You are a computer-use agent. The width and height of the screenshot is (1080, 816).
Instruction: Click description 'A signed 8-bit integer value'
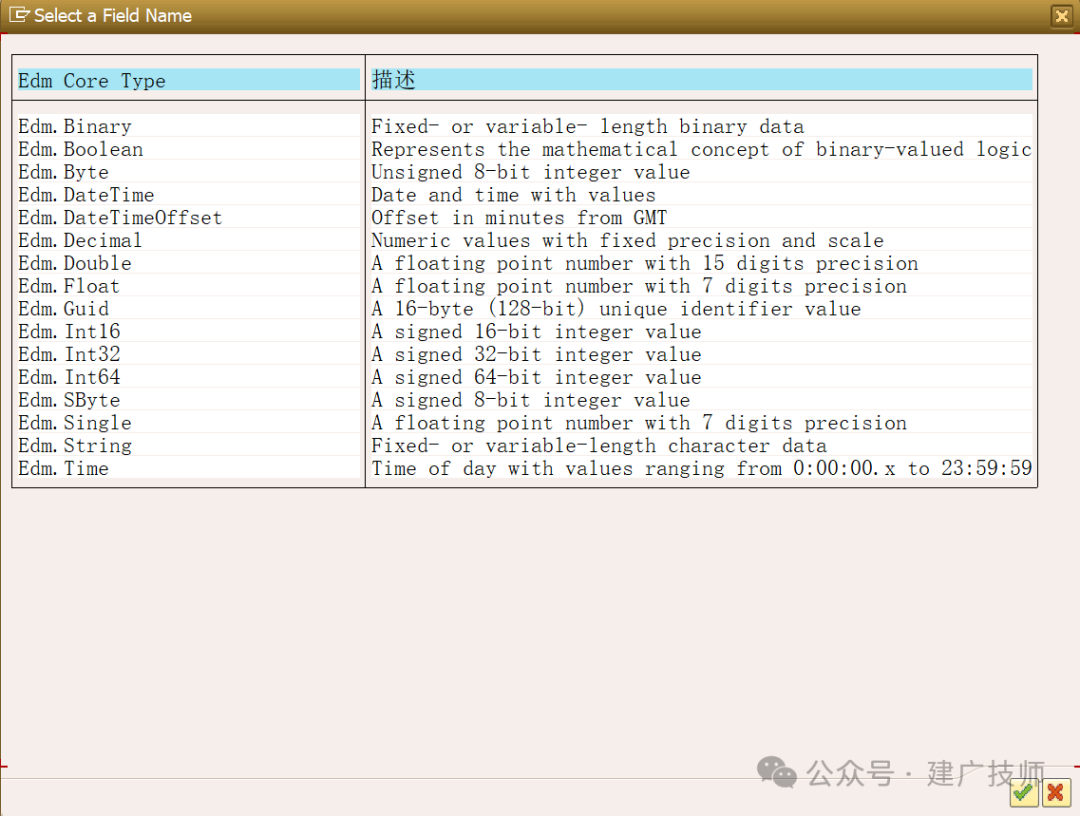pos(530,400)
